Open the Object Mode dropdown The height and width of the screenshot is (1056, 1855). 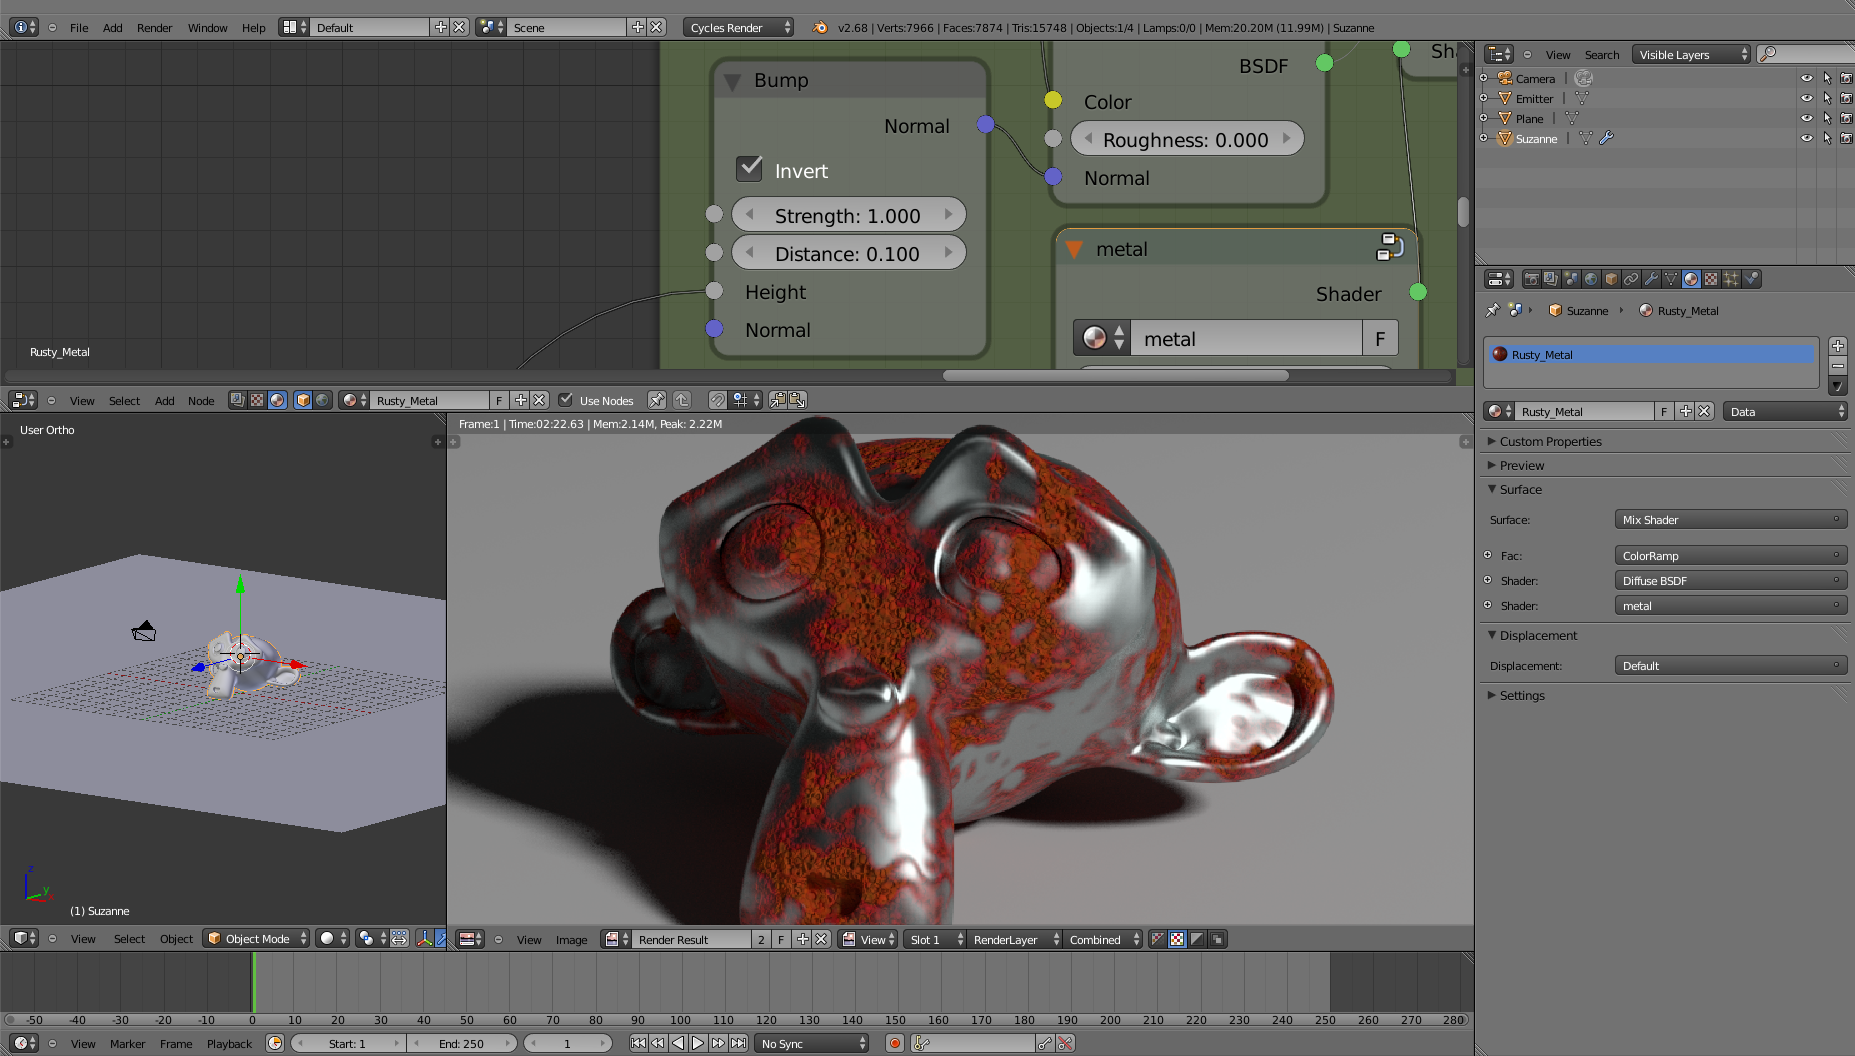256,938
